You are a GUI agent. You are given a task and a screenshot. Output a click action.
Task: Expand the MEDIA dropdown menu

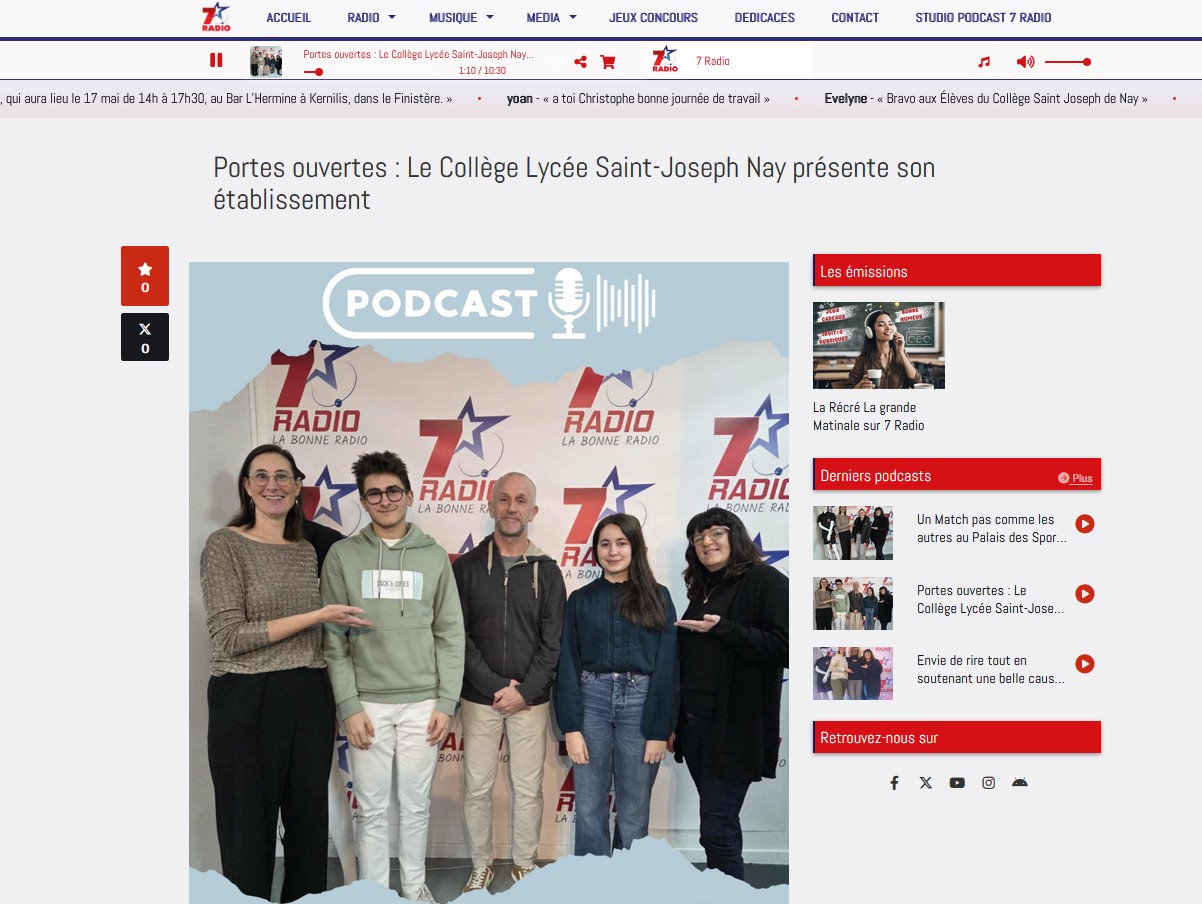551,17
